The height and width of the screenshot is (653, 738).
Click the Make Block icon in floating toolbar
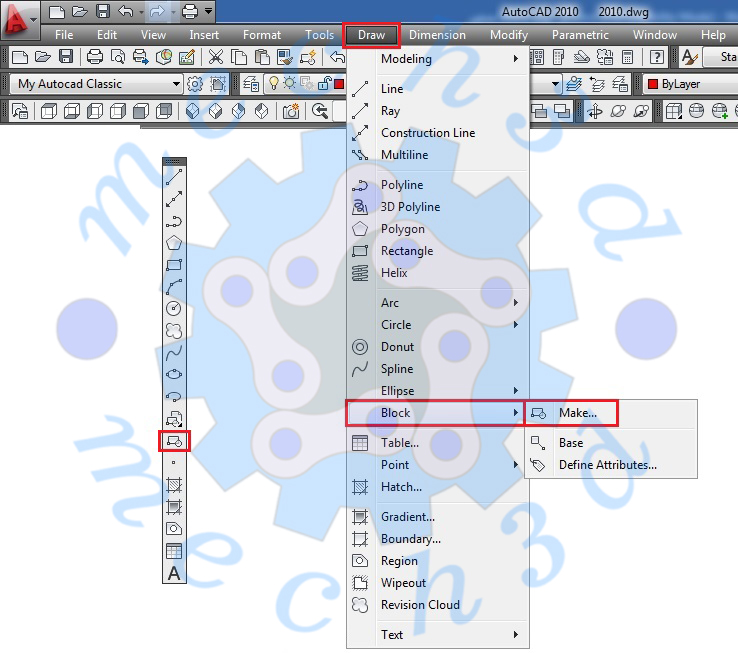[x=174, y=440]
